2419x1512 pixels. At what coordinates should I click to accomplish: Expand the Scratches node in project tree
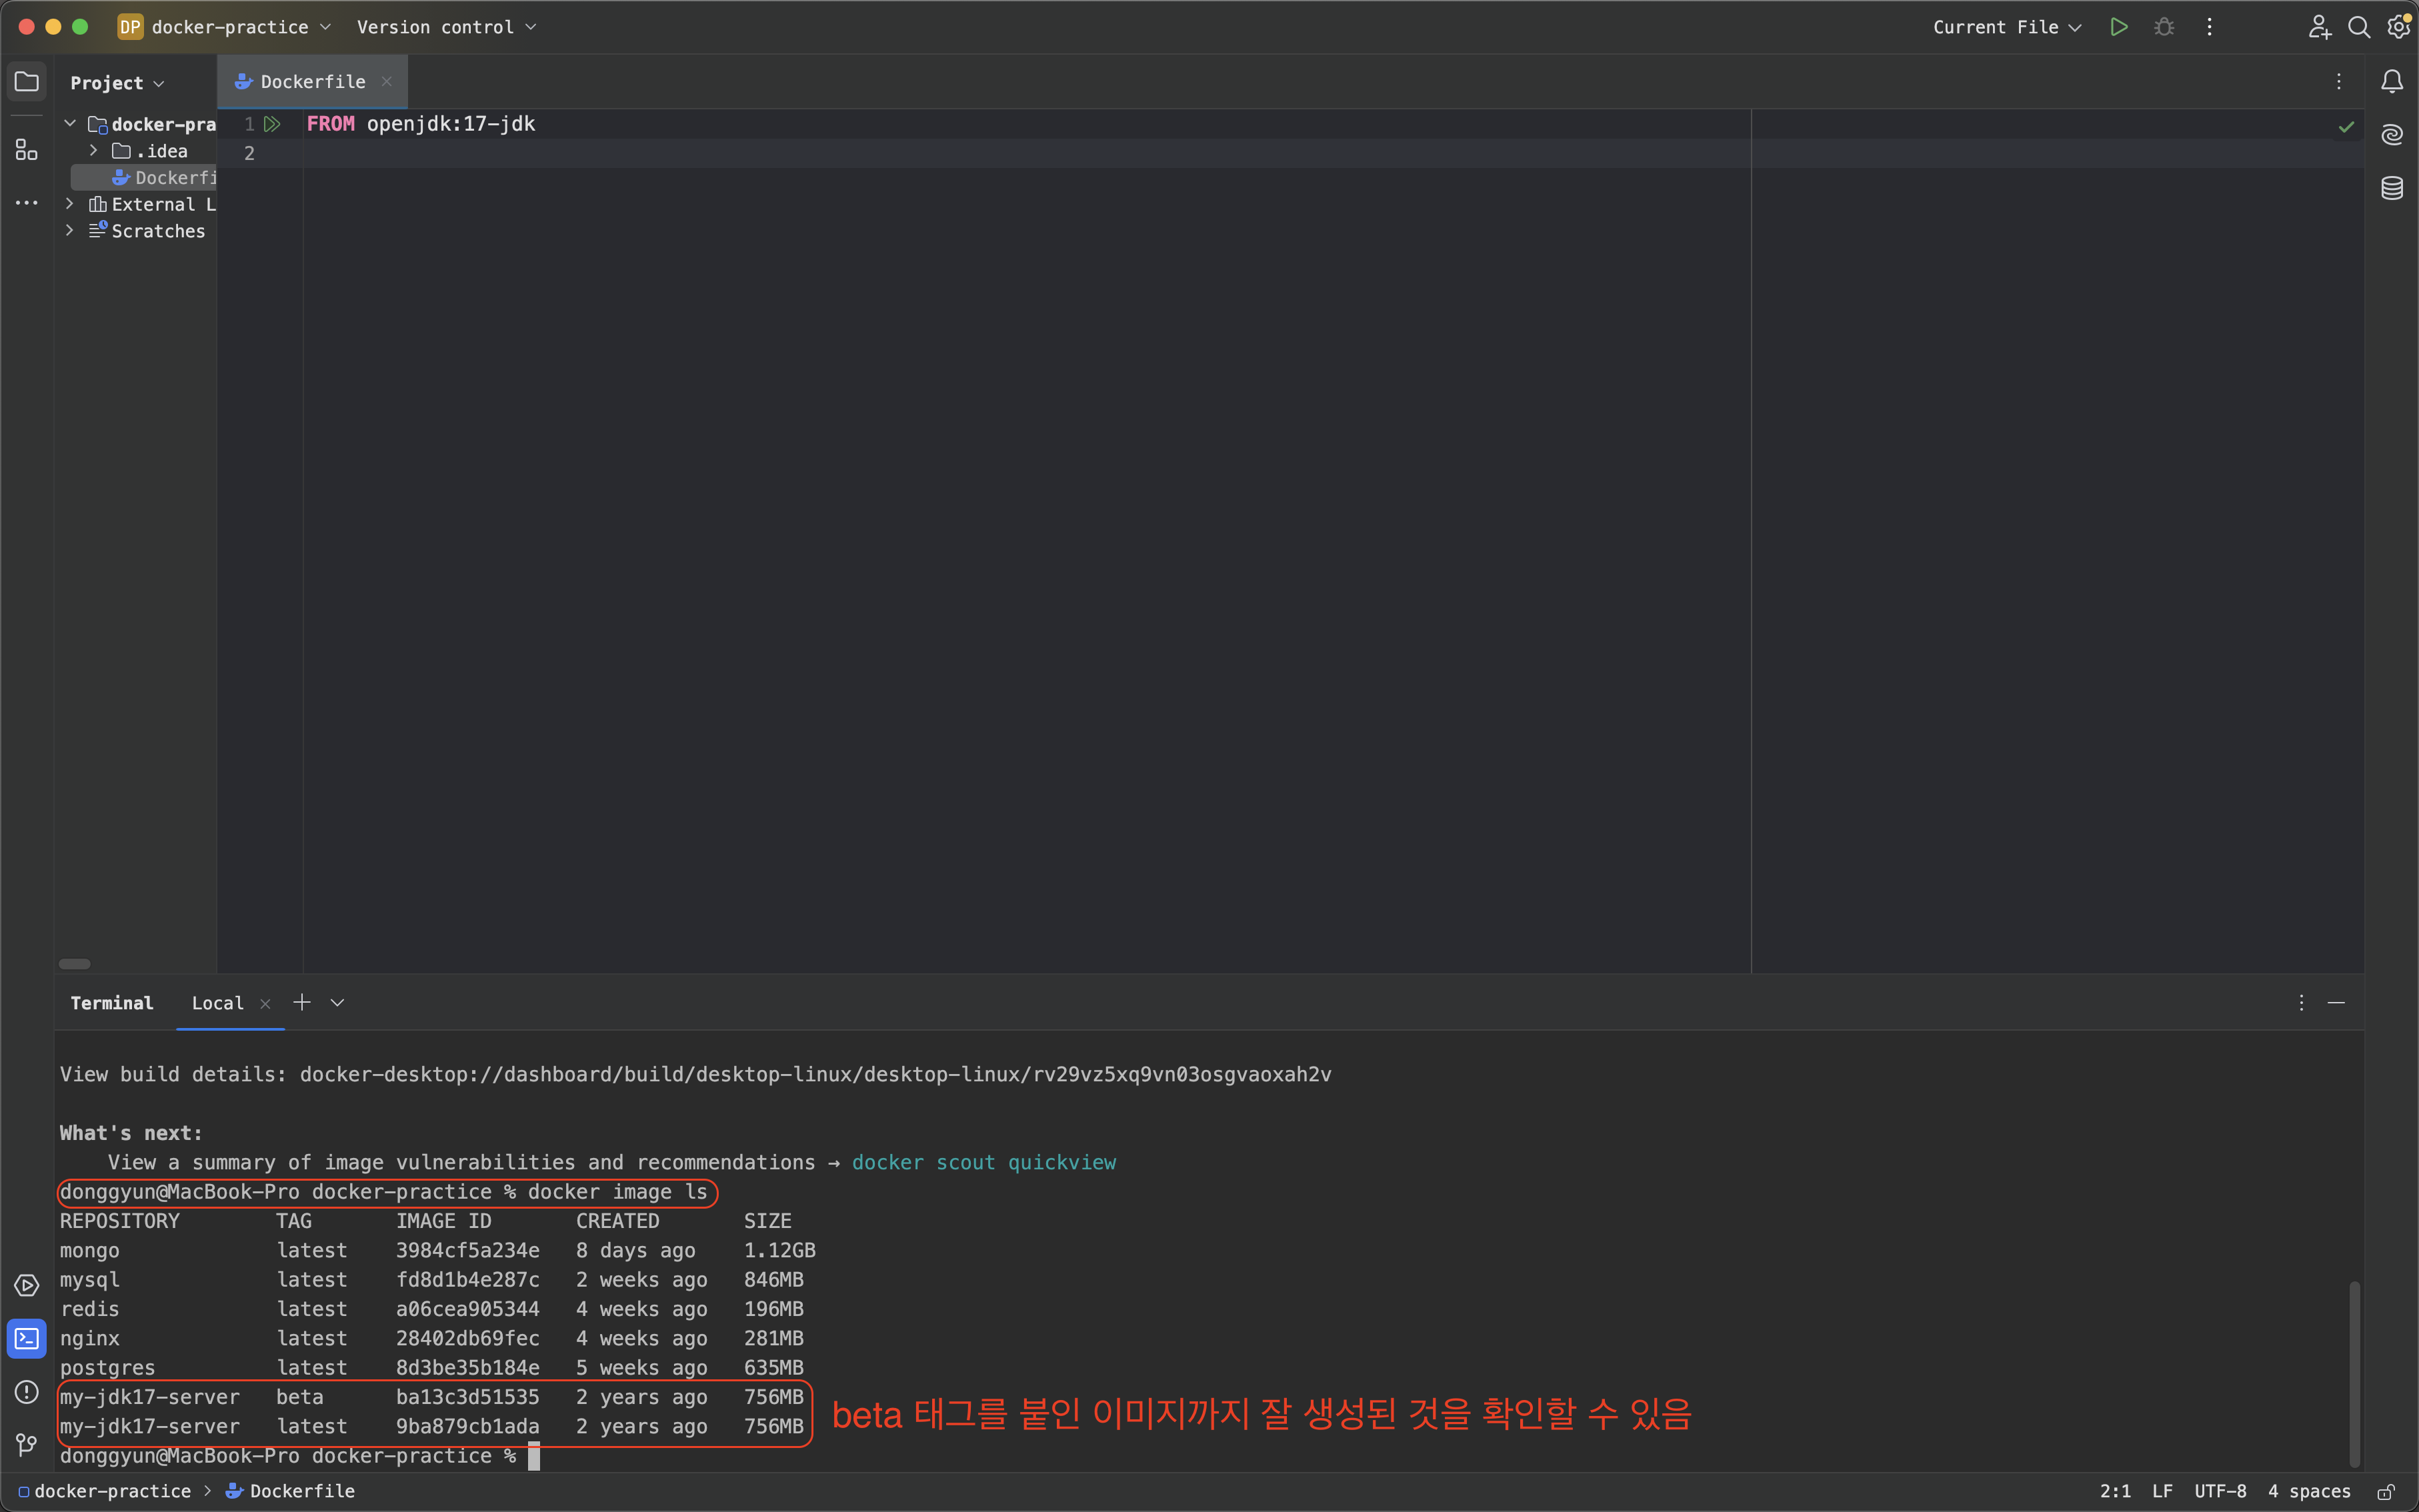(x=69, y=231)
